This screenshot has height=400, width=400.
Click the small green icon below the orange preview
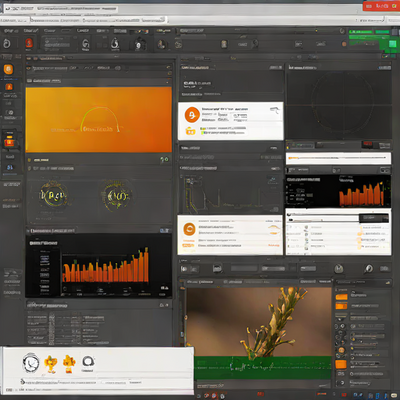(x=164, y=160)
